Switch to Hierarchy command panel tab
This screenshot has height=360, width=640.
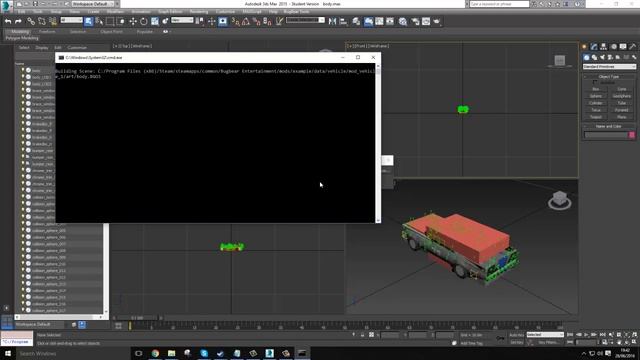tap(603, 47)
